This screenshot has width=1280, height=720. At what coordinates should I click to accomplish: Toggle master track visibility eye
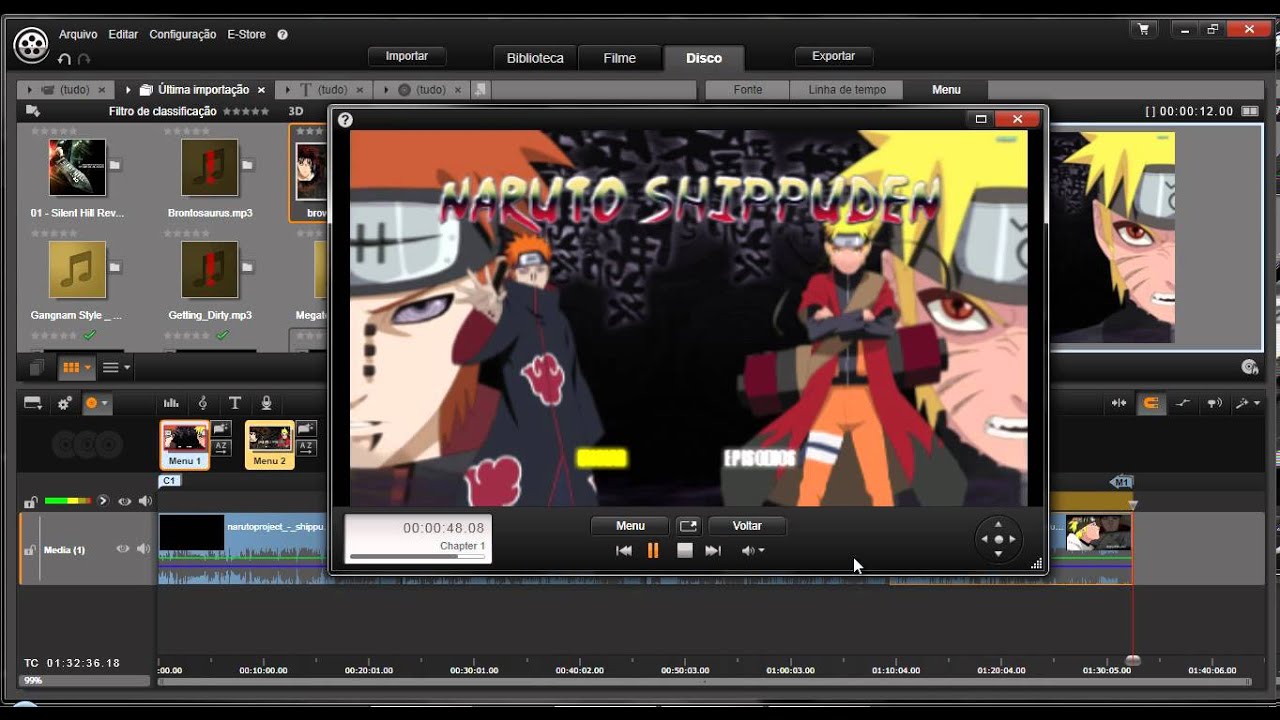click(x=124, y=501)
